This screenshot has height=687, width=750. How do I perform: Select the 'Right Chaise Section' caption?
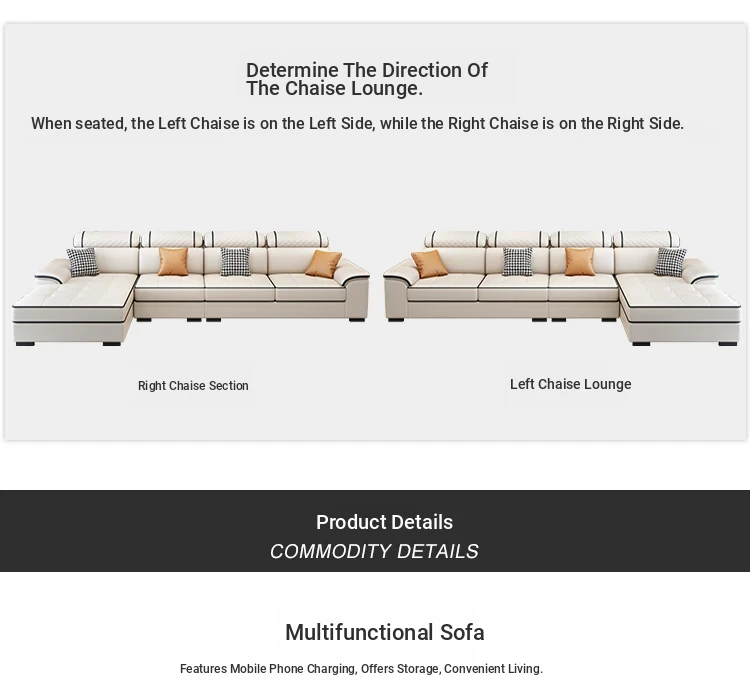193,386
